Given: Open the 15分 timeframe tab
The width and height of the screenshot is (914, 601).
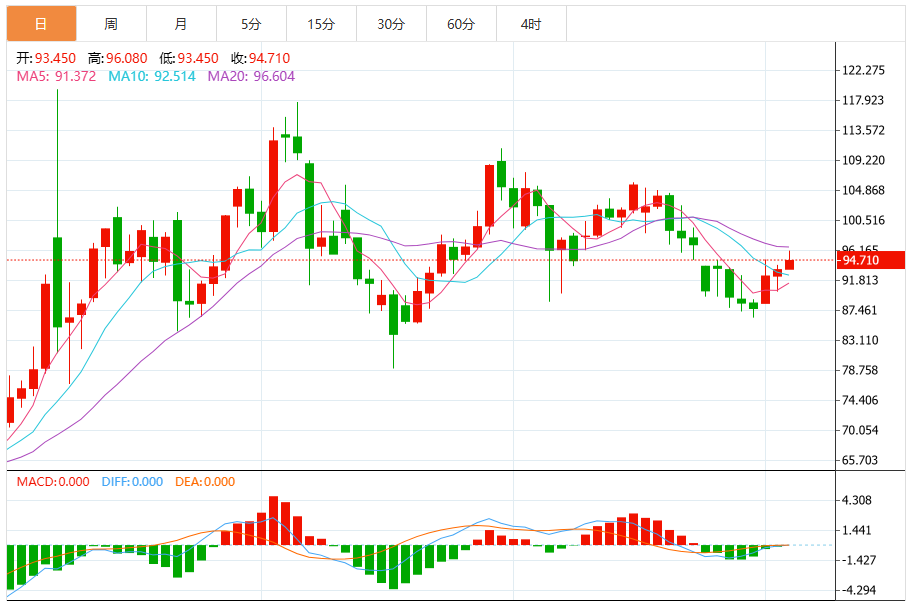Looking at the screenshot, I should tap(321, 24).
